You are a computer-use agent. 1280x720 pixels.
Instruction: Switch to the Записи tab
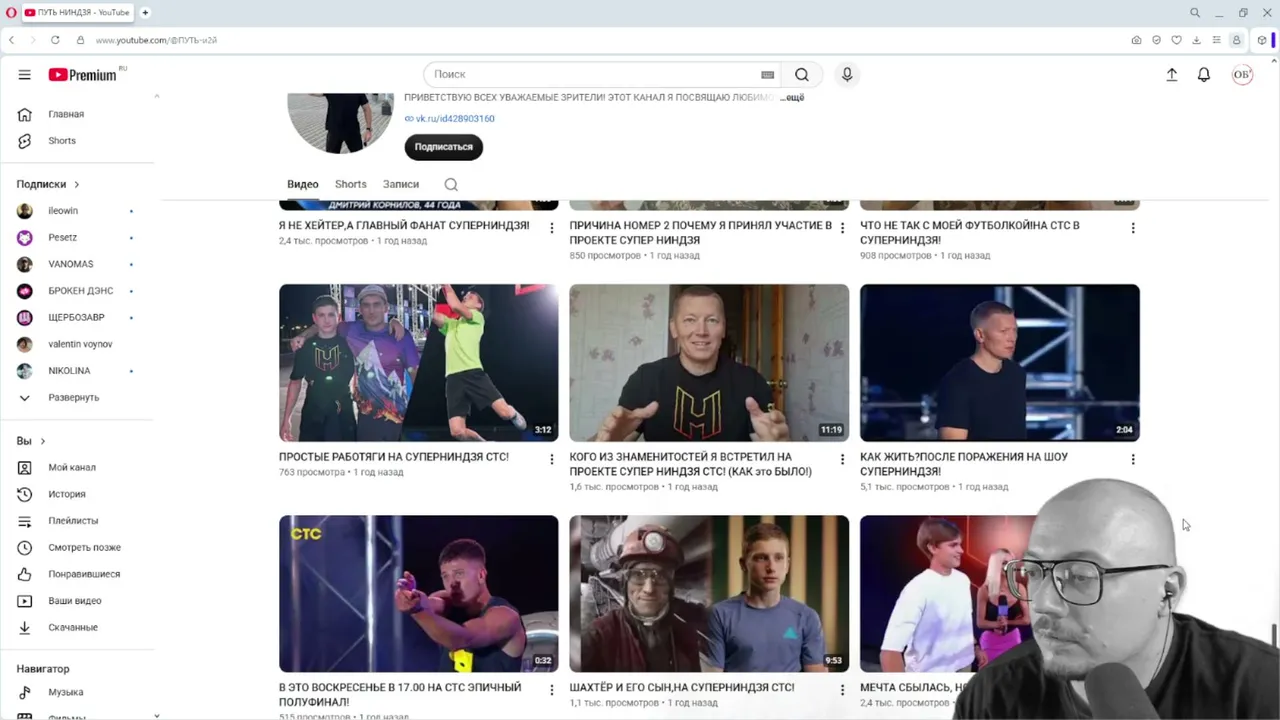(x=401, y=184)
